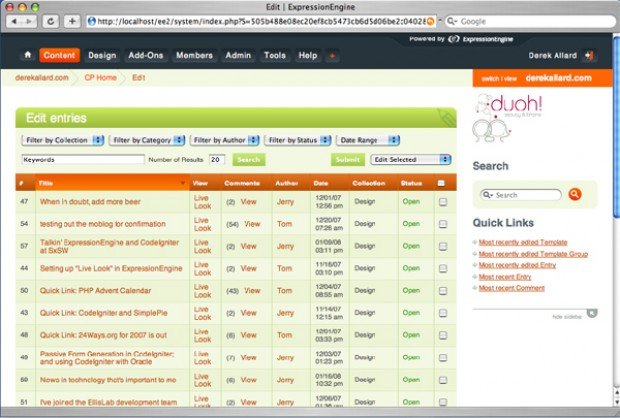
Task: Go to the control panel home icon
Action: pyautogui.click(x=27, y=55)
